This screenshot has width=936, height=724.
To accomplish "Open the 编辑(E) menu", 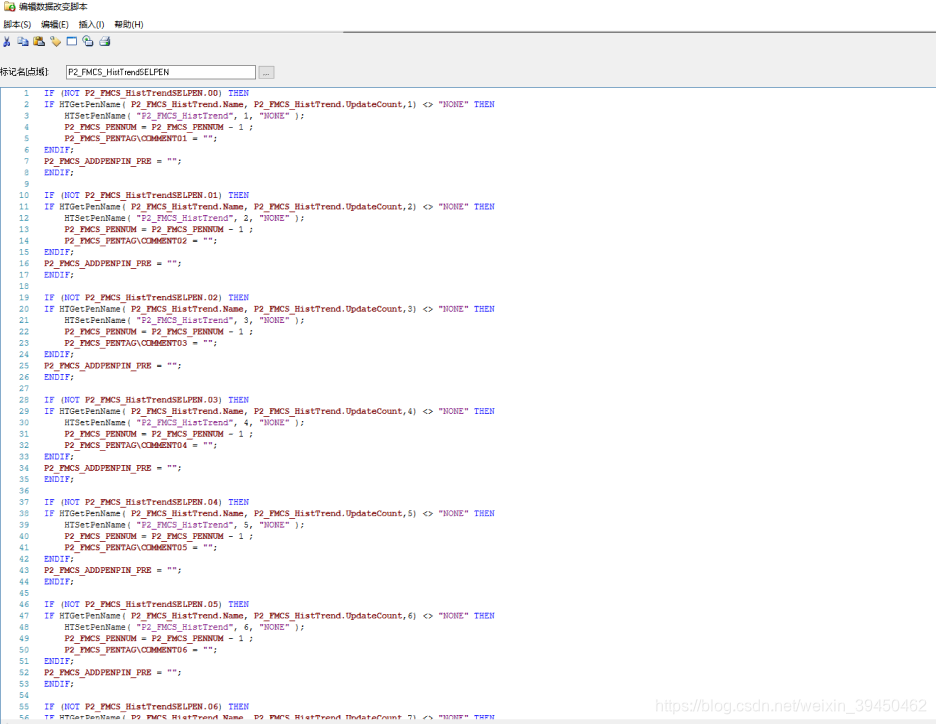I will (54, 24).
